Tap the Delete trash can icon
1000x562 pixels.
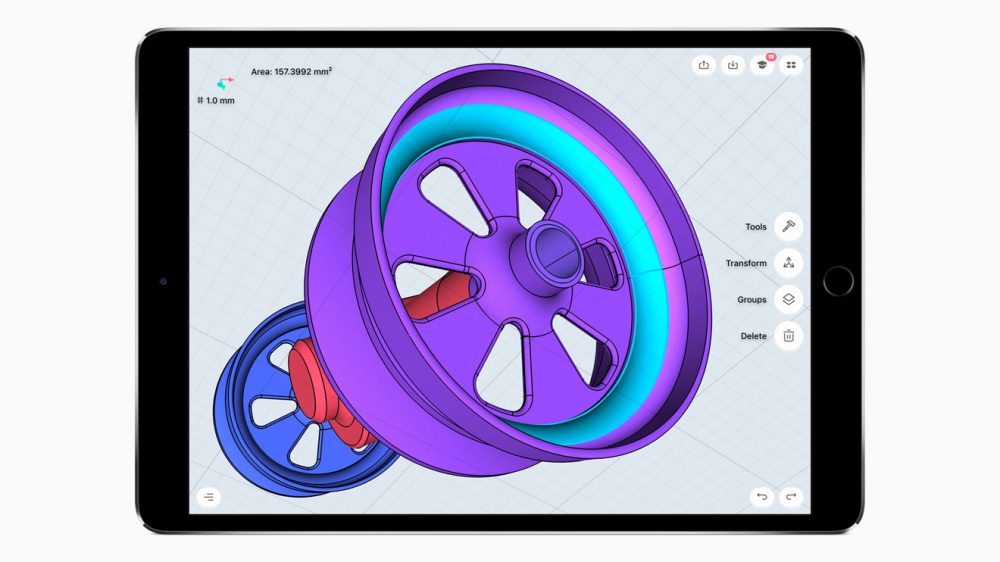pyautogui.click(x=788, y=336)
